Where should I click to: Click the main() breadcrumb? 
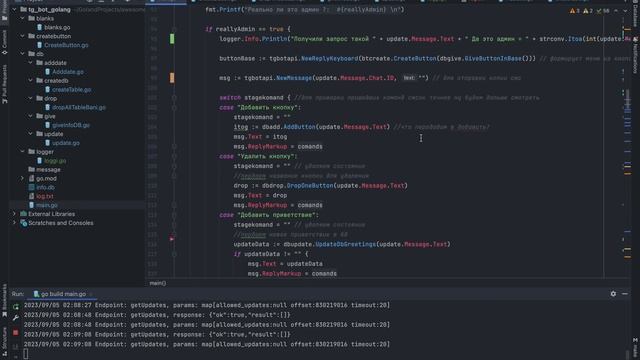pyautogui.click(x=158, y=283)
